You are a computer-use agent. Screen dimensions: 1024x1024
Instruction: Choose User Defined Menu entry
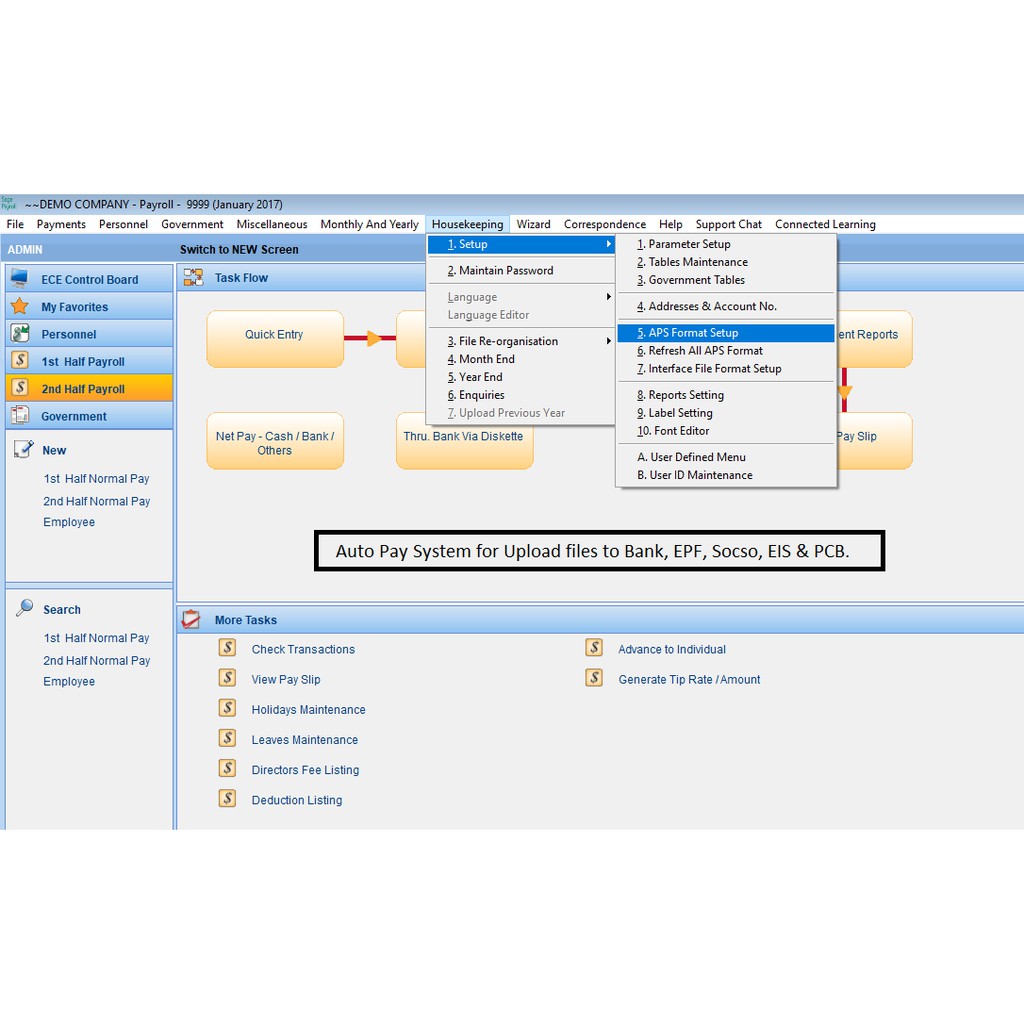pos(726,457)
